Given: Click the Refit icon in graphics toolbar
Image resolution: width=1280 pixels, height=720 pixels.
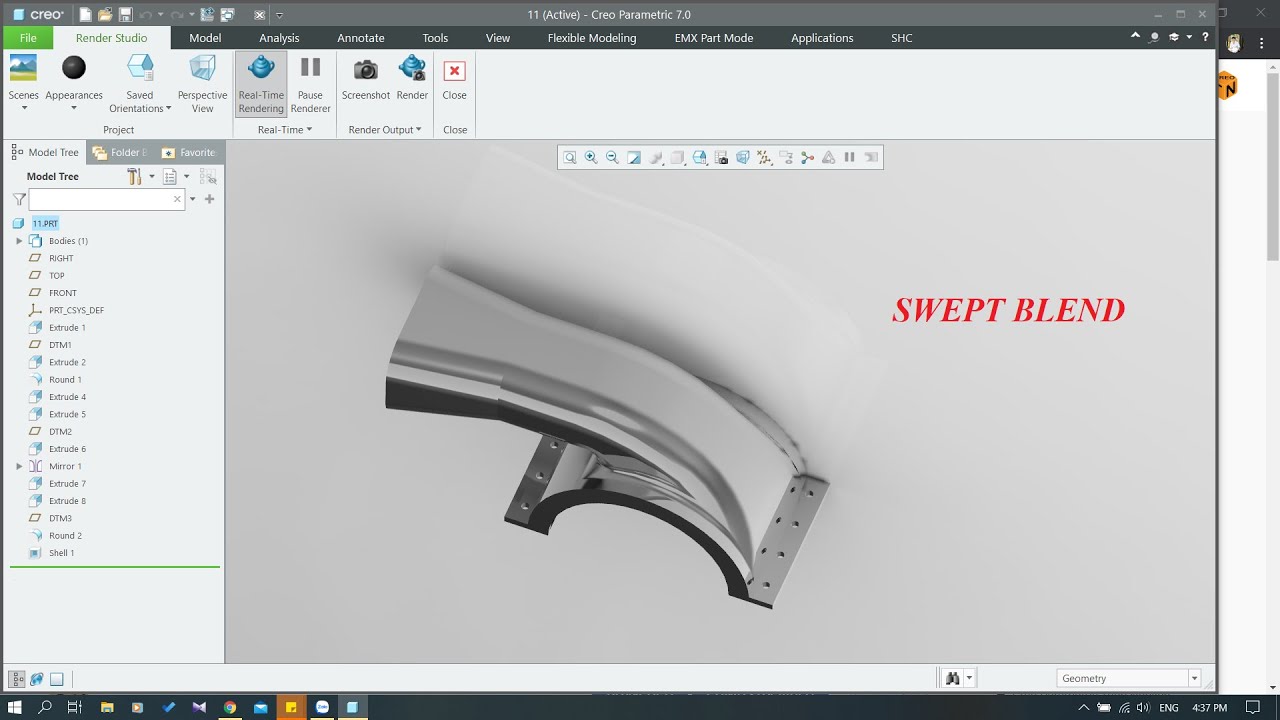Looking at the screenshot, I should 570,157.
